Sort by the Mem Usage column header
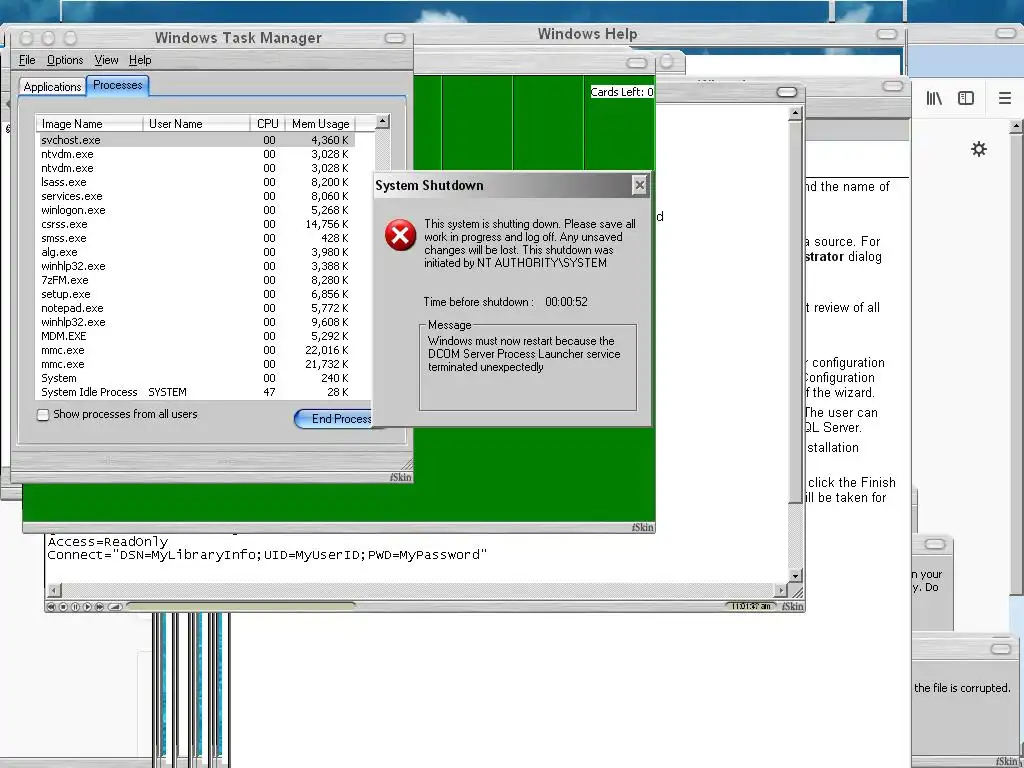This screenshot has height=768, width=1024. pyautogui.click(x=321, y=123)
